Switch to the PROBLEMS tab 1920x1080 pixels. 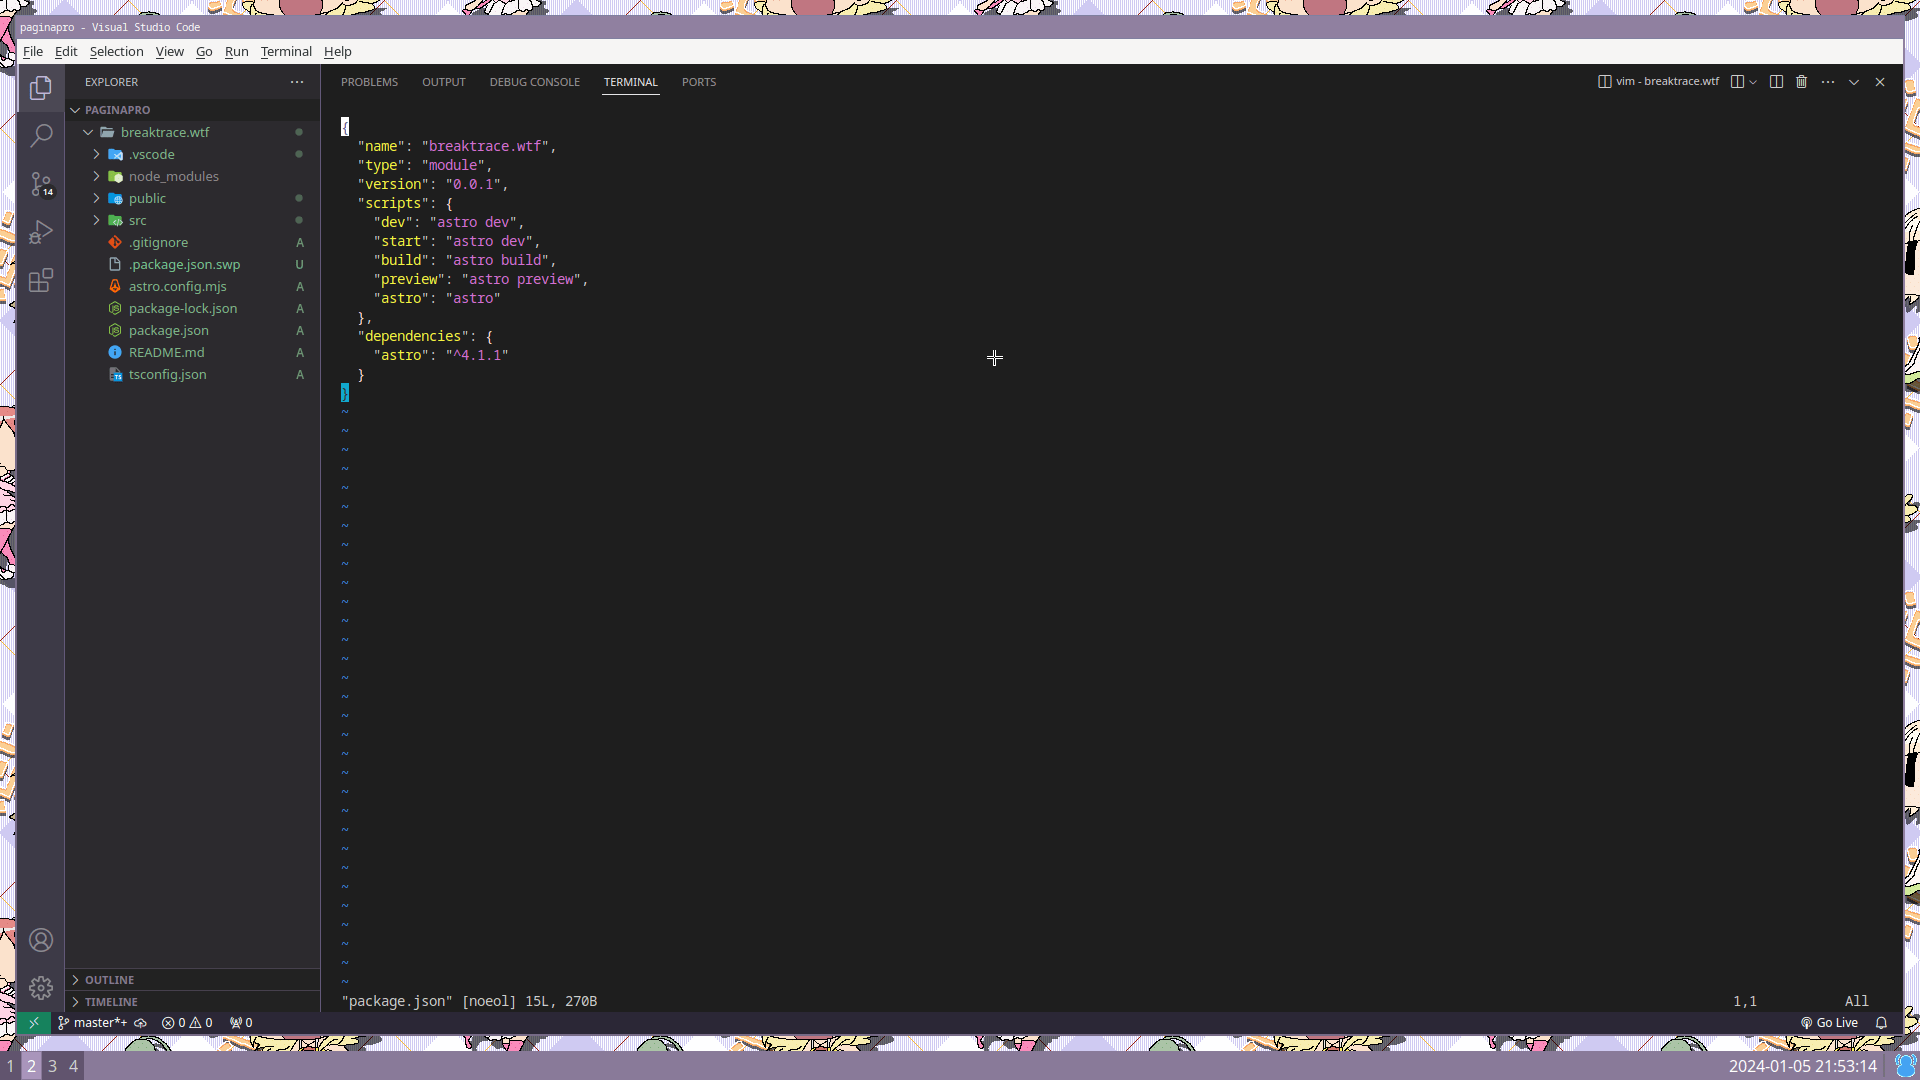tap(369, 82)
